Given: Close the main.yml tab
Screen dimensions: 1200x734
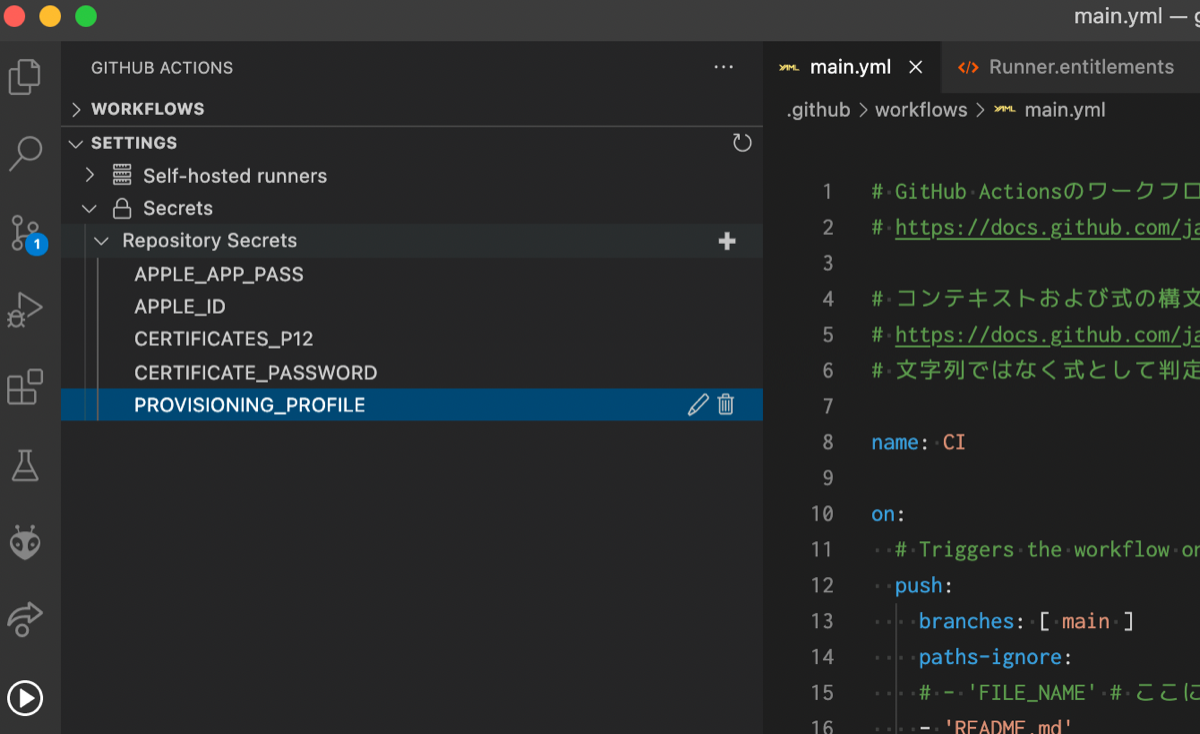Looking at the screenshot, I should pos(915,68).
